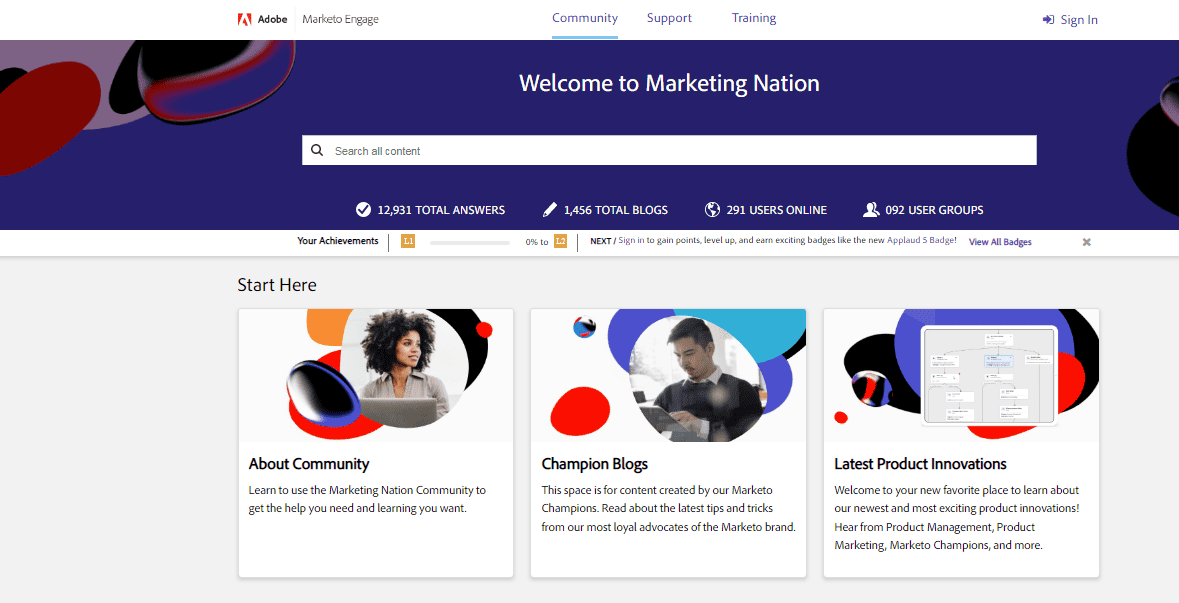This screenshot has height=603, width=1179.
Task: Click the people icon beside User Groups
Action: [x=871, y=210]
